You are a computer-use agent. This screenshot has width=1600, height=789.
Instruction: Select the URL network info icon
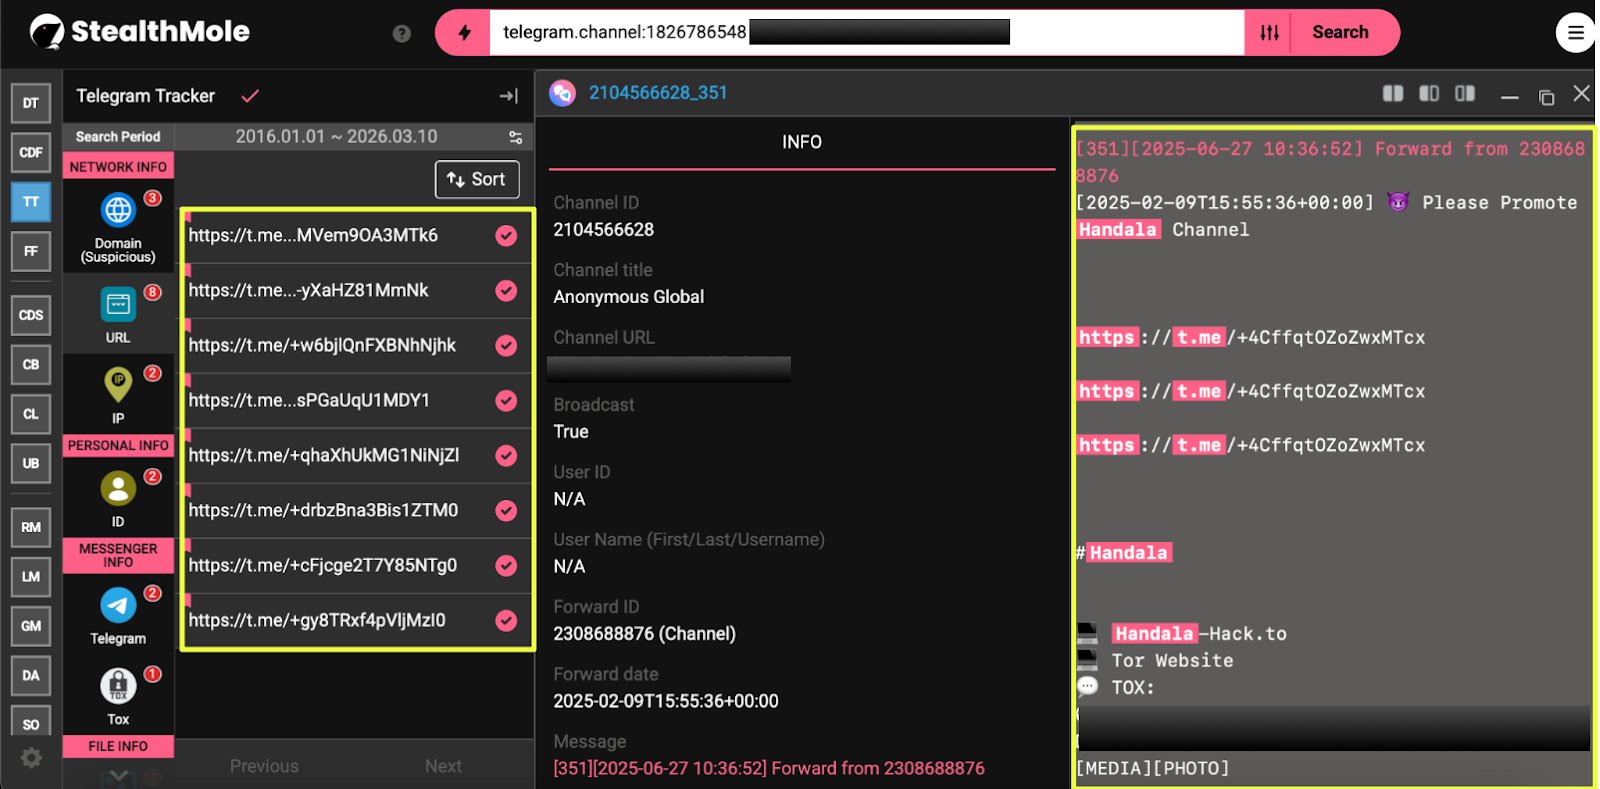(x=118, y=304)
